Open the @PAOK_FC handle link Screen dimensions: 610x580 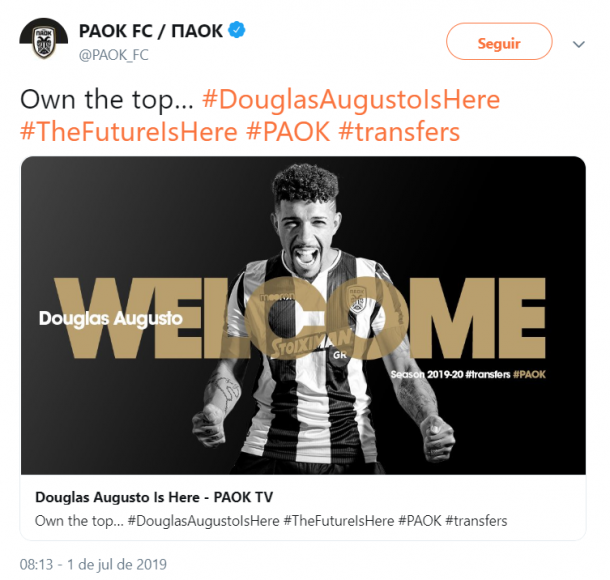[x=114, y=55]
